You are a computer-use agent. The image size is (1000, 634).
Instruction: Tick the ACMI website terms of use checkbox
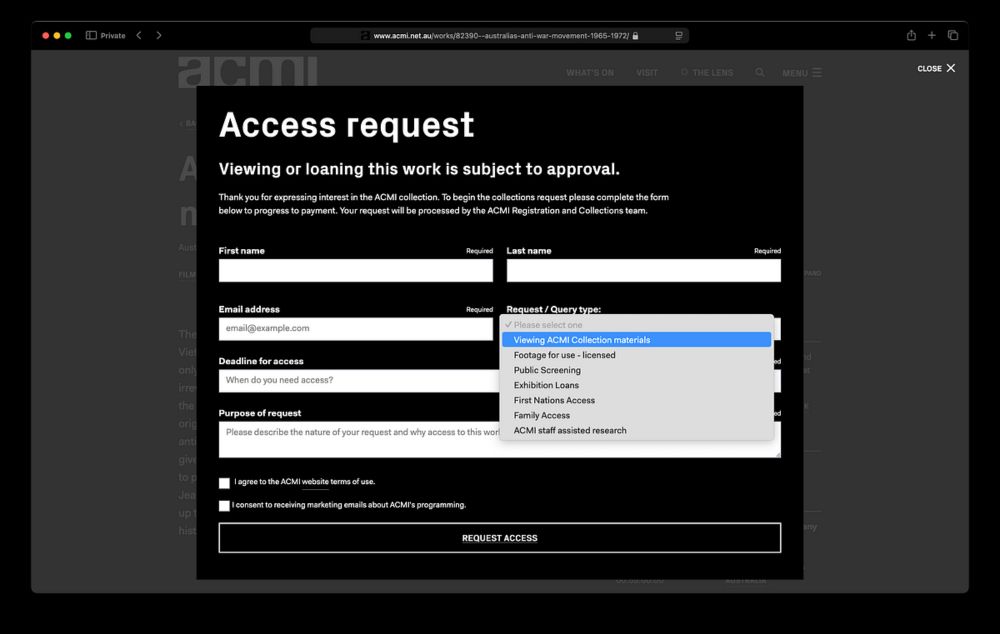(x=224, y=483)
